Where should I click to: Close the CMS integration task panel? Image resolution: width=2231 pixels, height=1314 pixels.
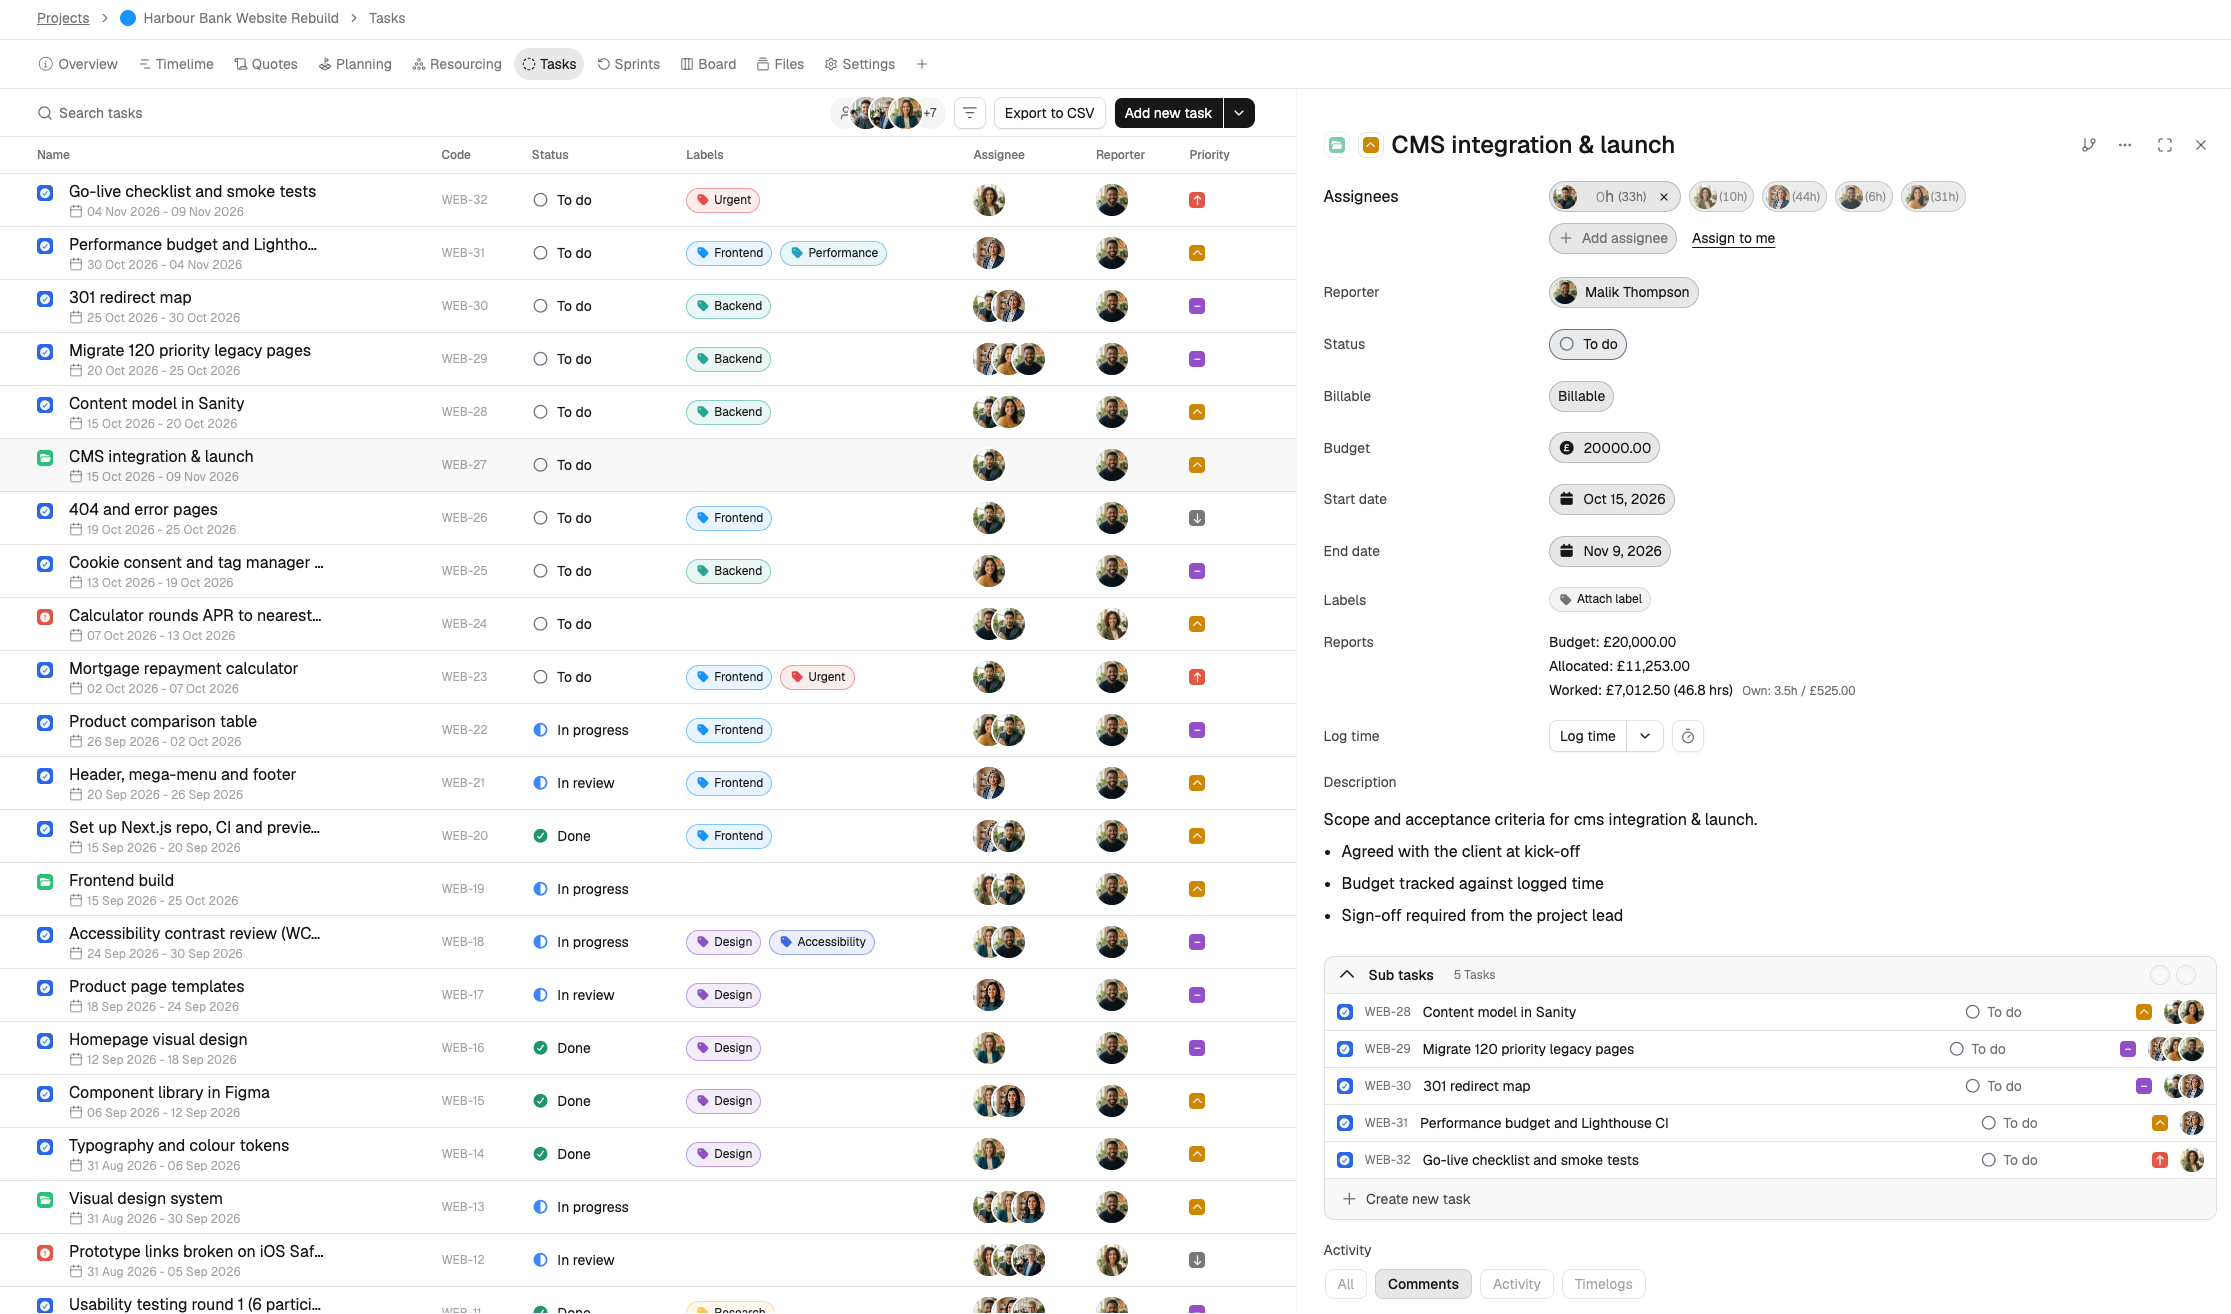pyautogui.click(x=2201, y=145)
